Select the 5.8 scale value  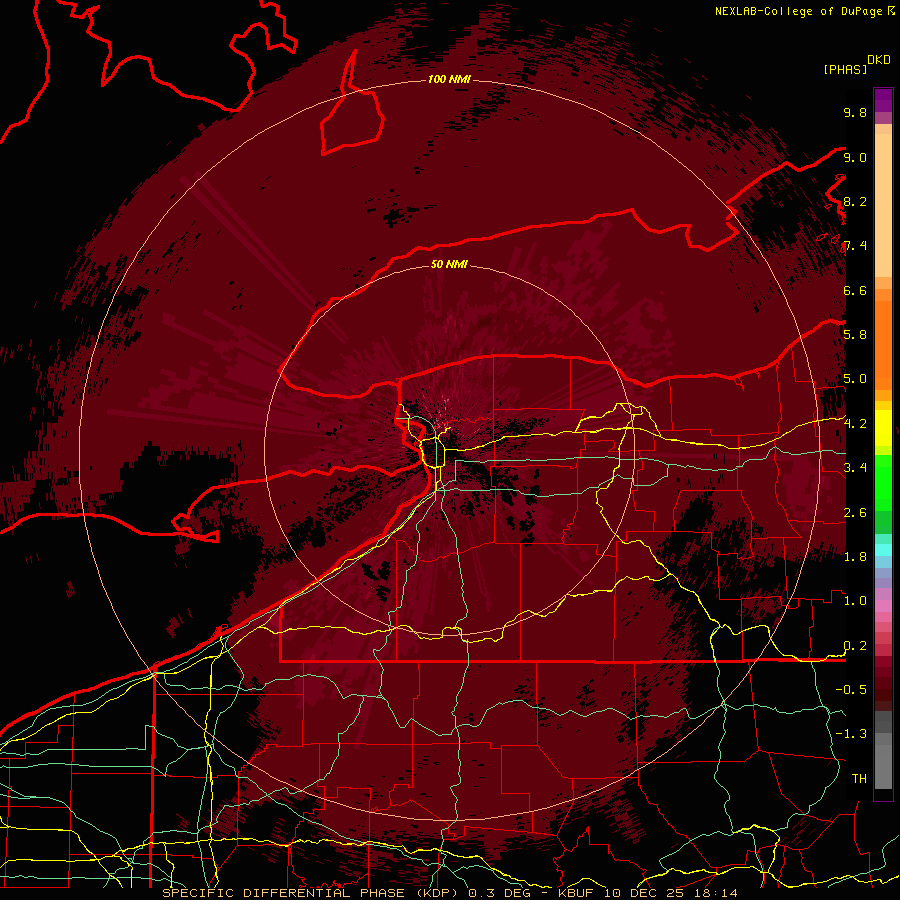pyautogui.click(x=855, y=334)
